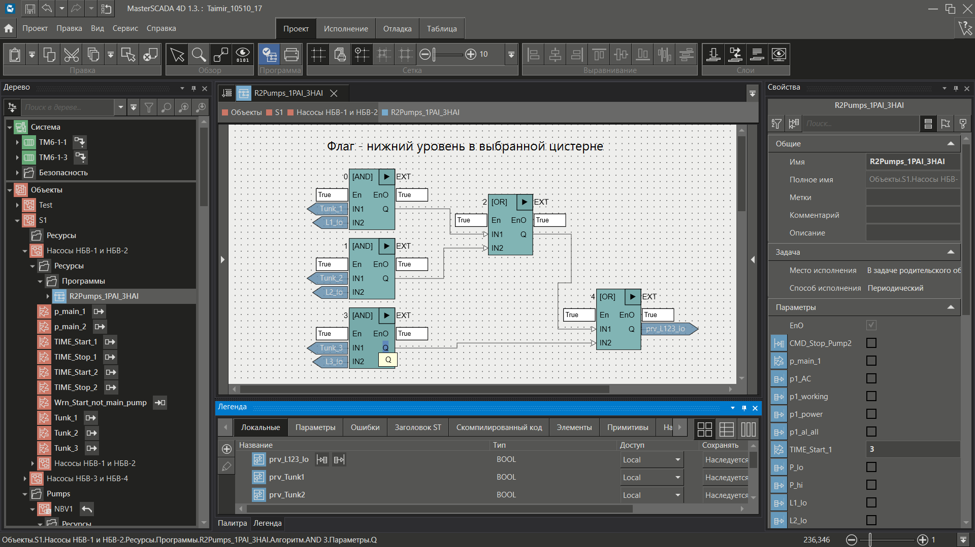
Task: Expand the Насосы НБВ-3 и НБВ-4 node
Action: tap(25, 479)
